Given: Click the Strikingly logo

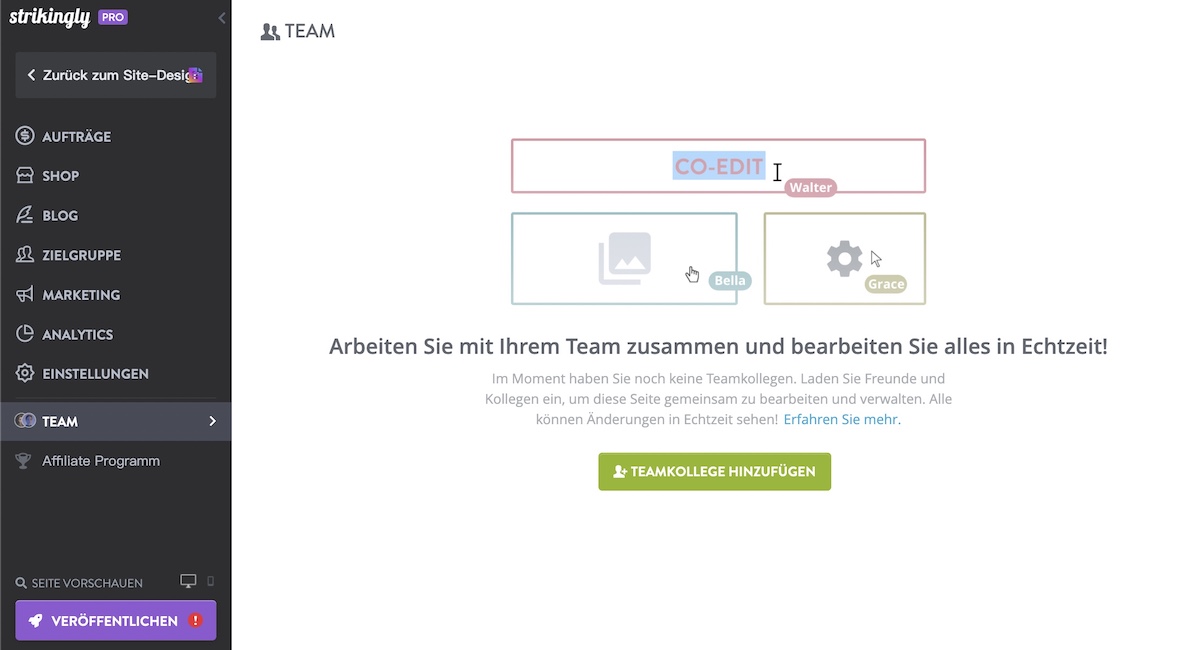Looking at the screenshot, I should 50,17.
